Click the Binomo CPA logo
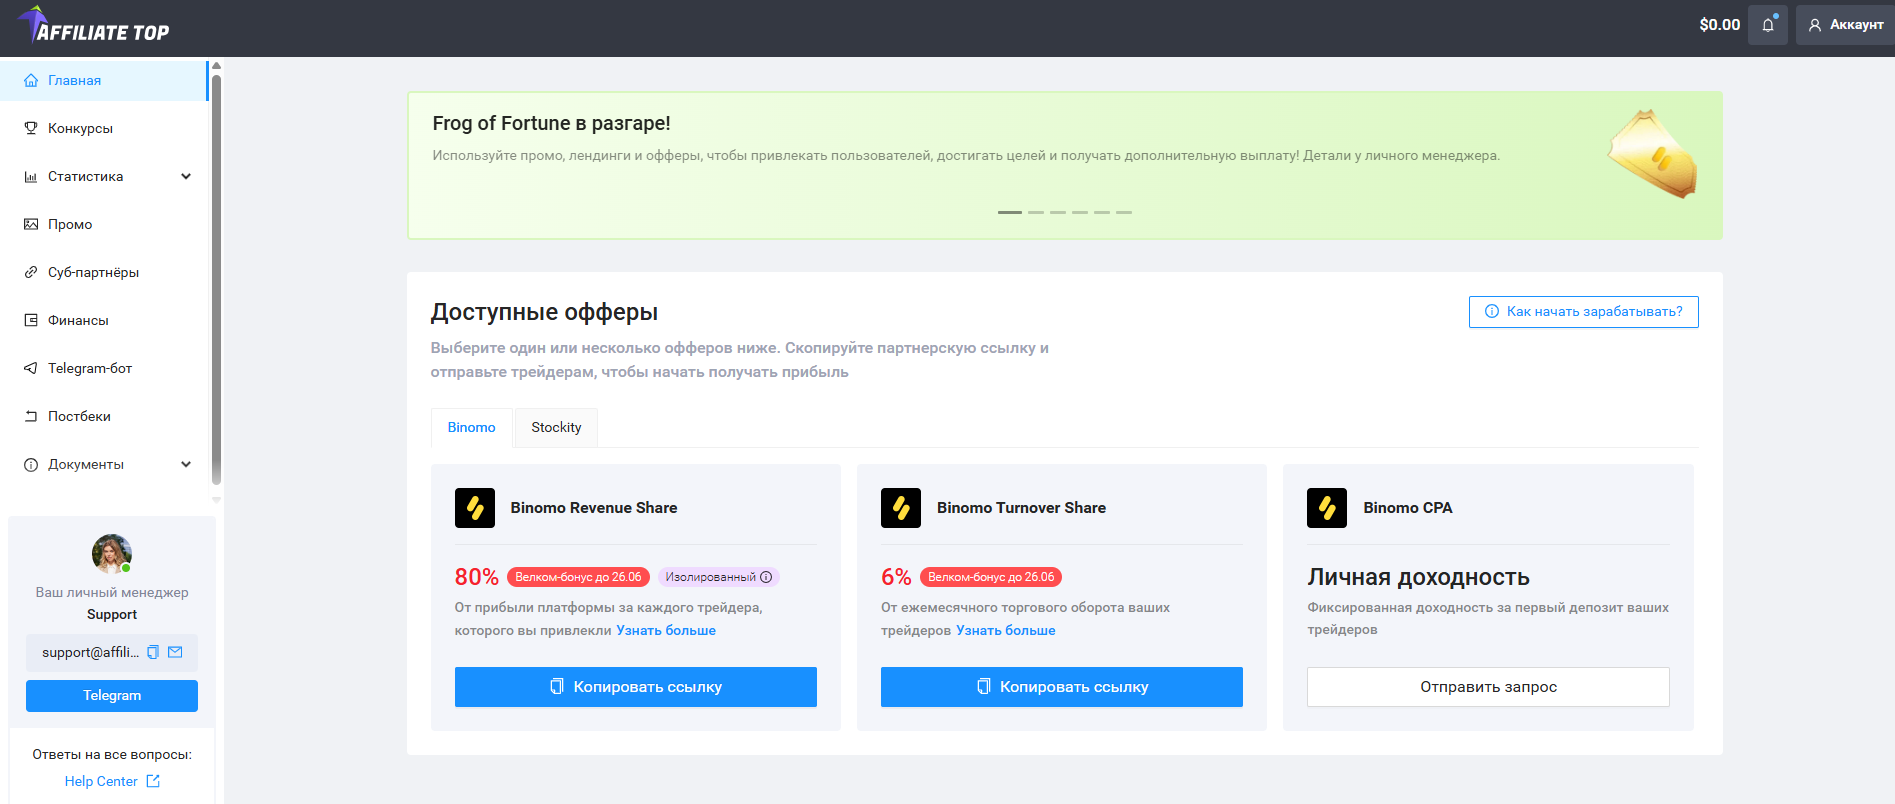 pyautogui.click(x=1327, y=508)
